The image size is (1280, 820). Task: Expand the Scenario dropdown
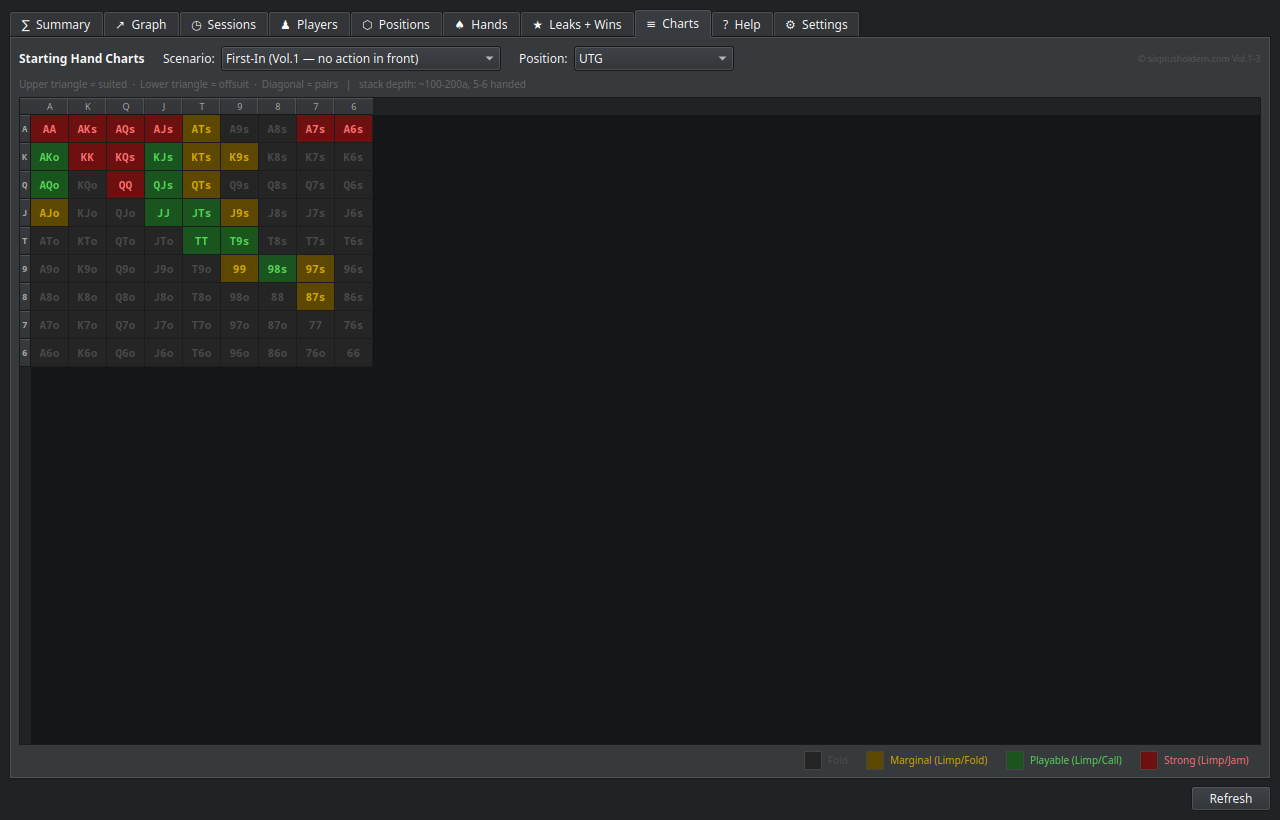tap(360, 59)
